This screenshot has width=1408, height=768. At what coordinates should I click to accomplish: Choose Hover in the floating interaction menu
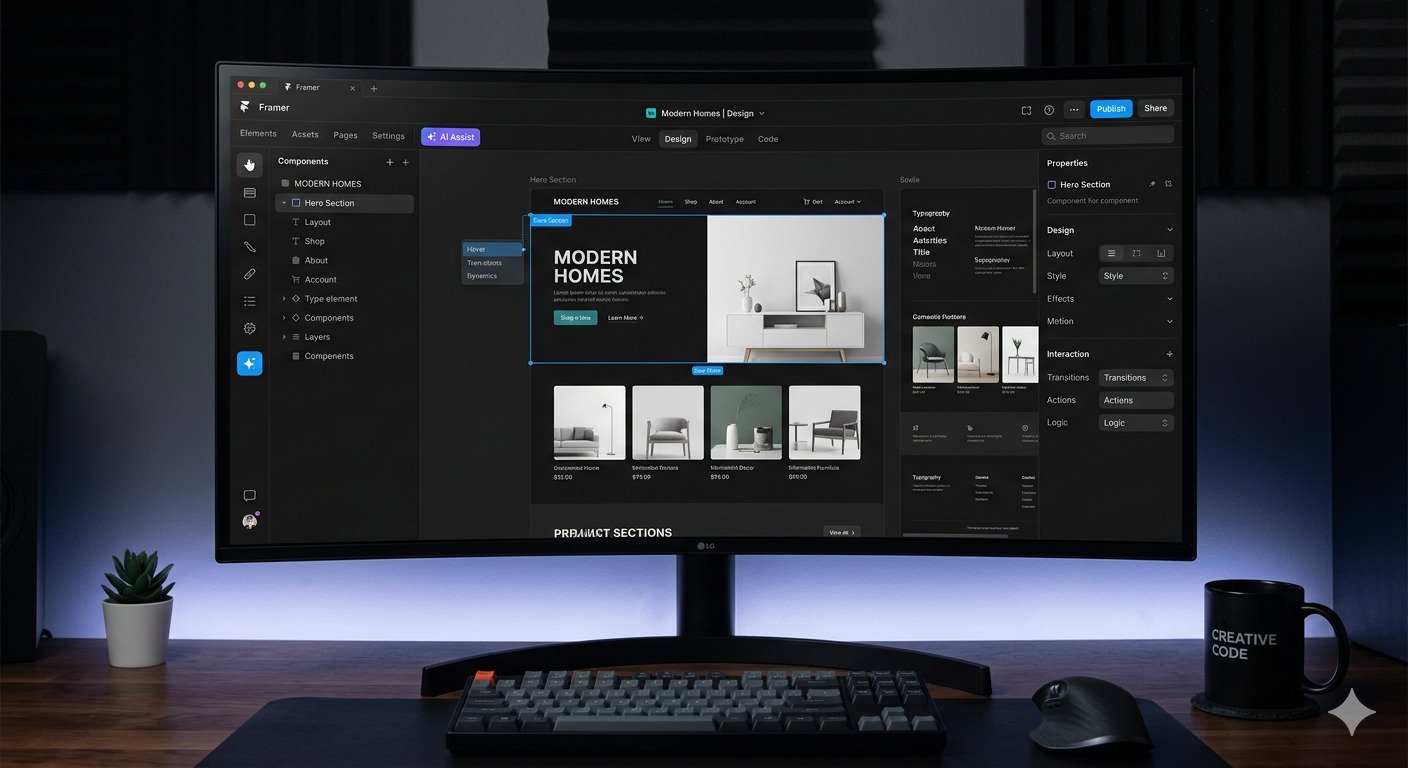(493, 249)
